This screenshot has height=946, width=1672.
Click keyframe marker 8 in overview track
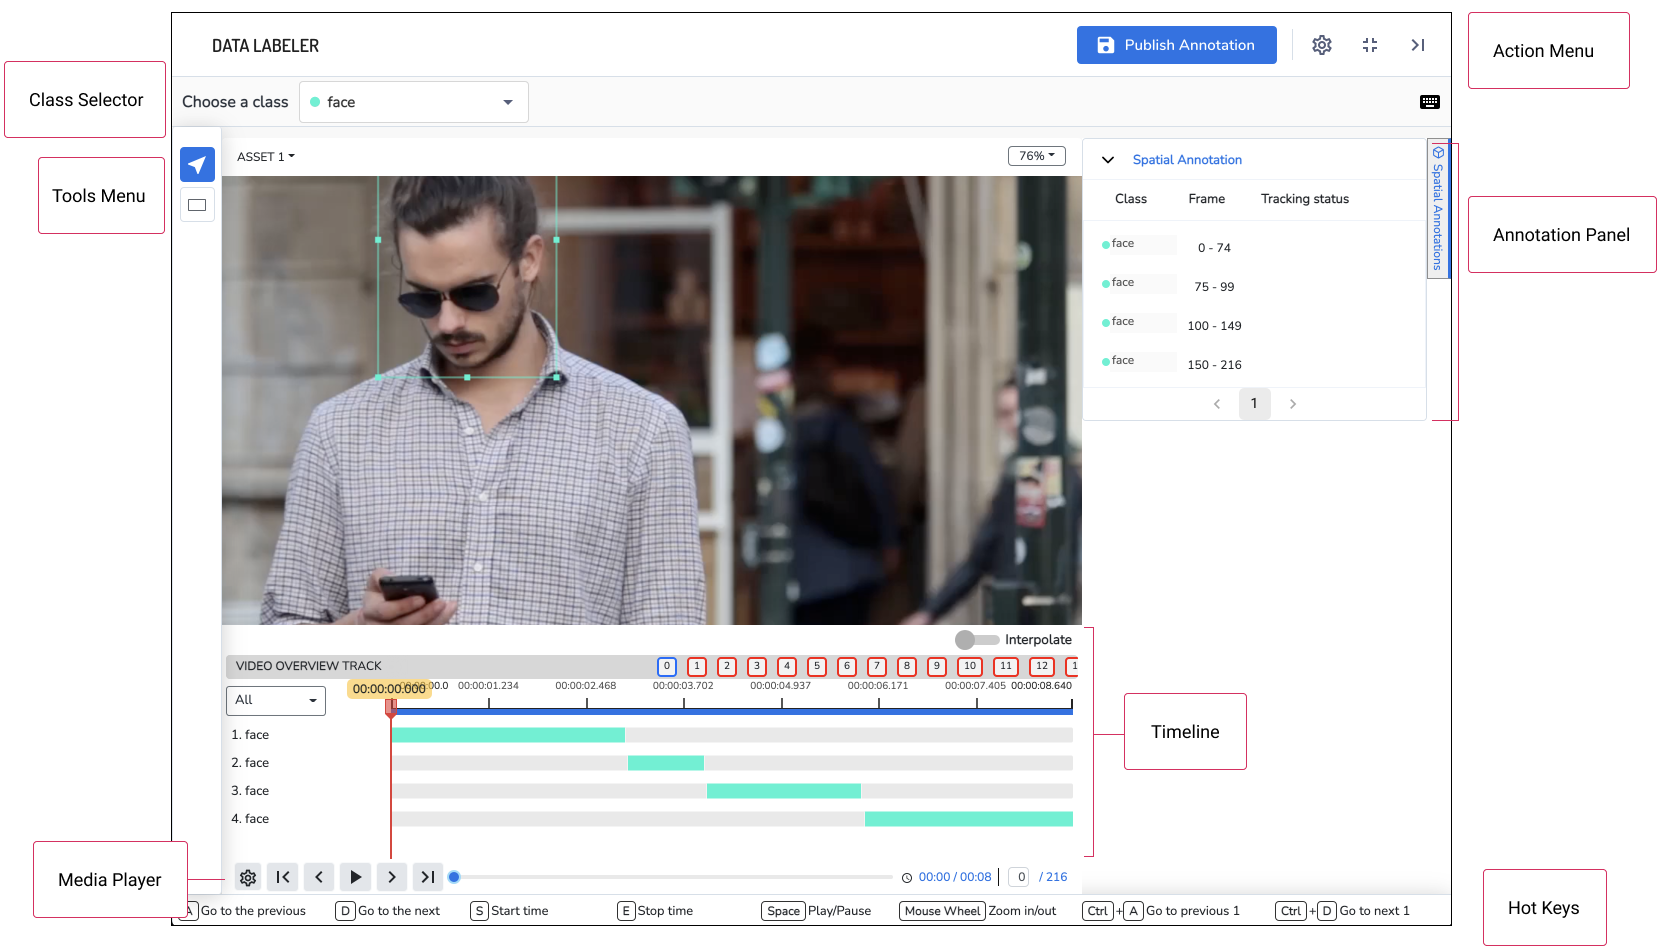click(907, 666)
